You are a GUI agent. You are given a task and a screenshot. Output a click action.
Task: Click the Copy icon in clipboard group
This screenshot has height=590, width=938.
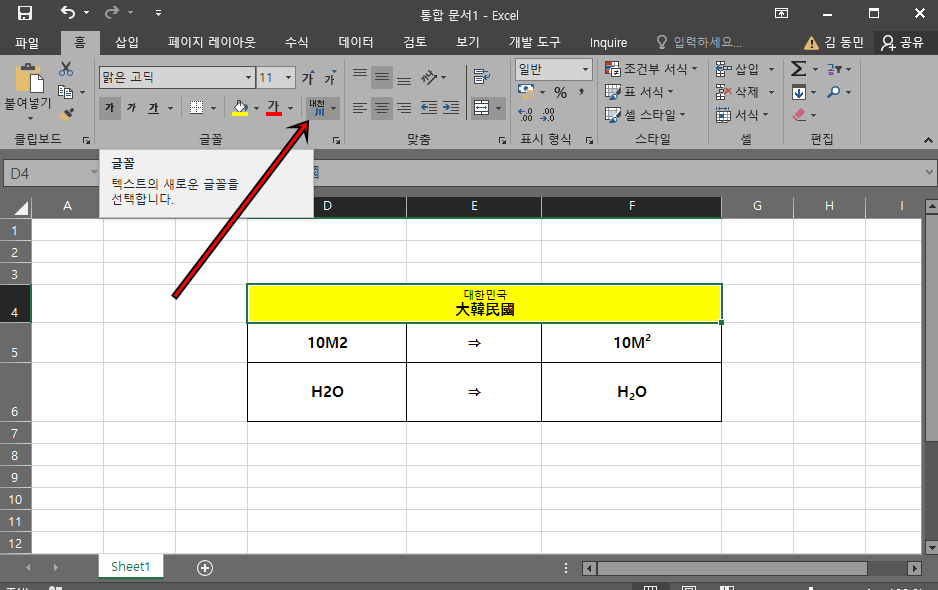tap(65, 92)
